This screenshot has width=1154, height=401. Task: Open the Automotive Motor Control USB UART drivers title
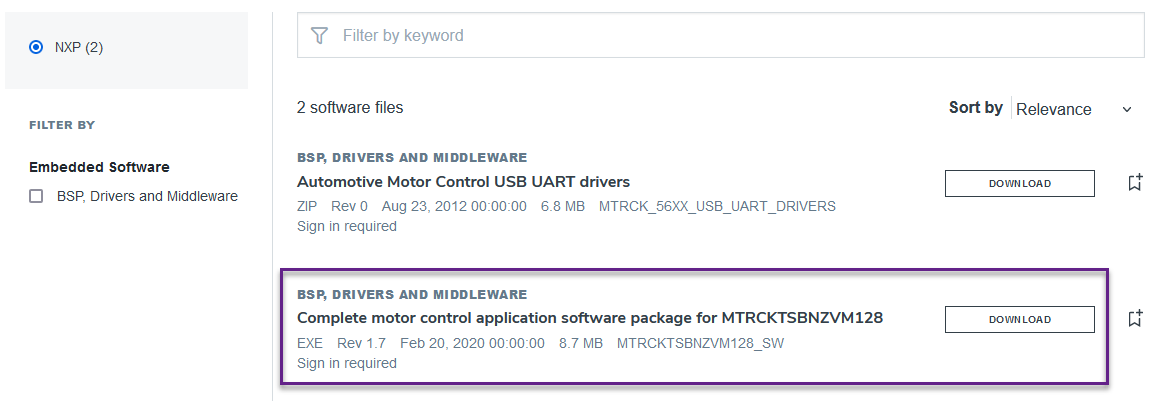463,182
